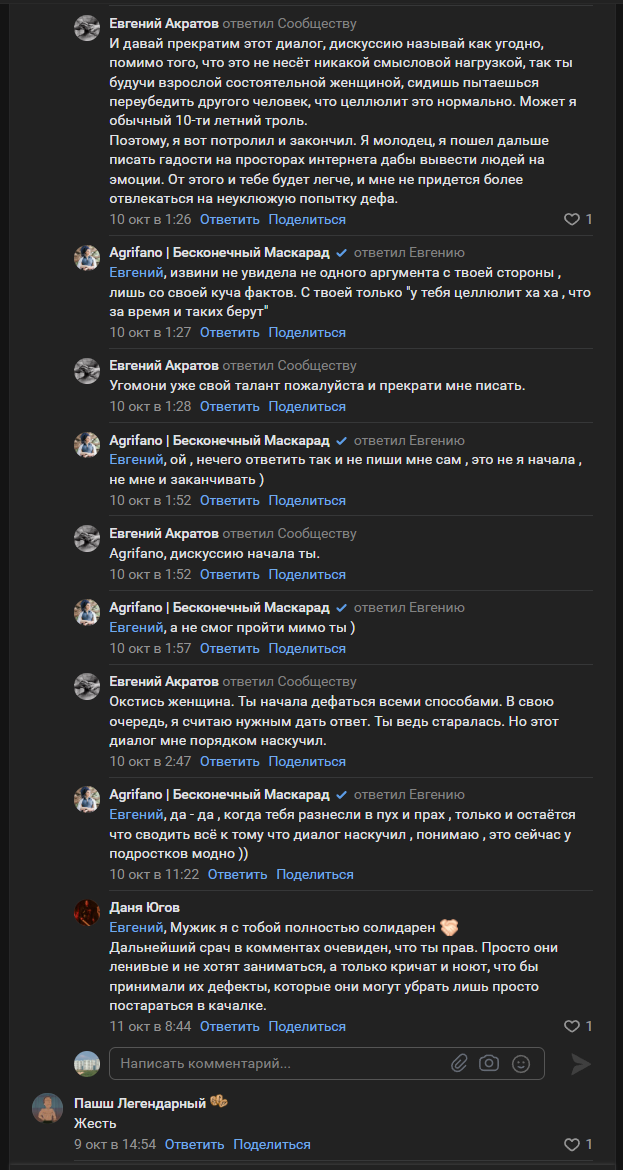The image size is (623, 1170).
Task: Click your own avatar beside the comment field
Action: (x=86, y=1063)
